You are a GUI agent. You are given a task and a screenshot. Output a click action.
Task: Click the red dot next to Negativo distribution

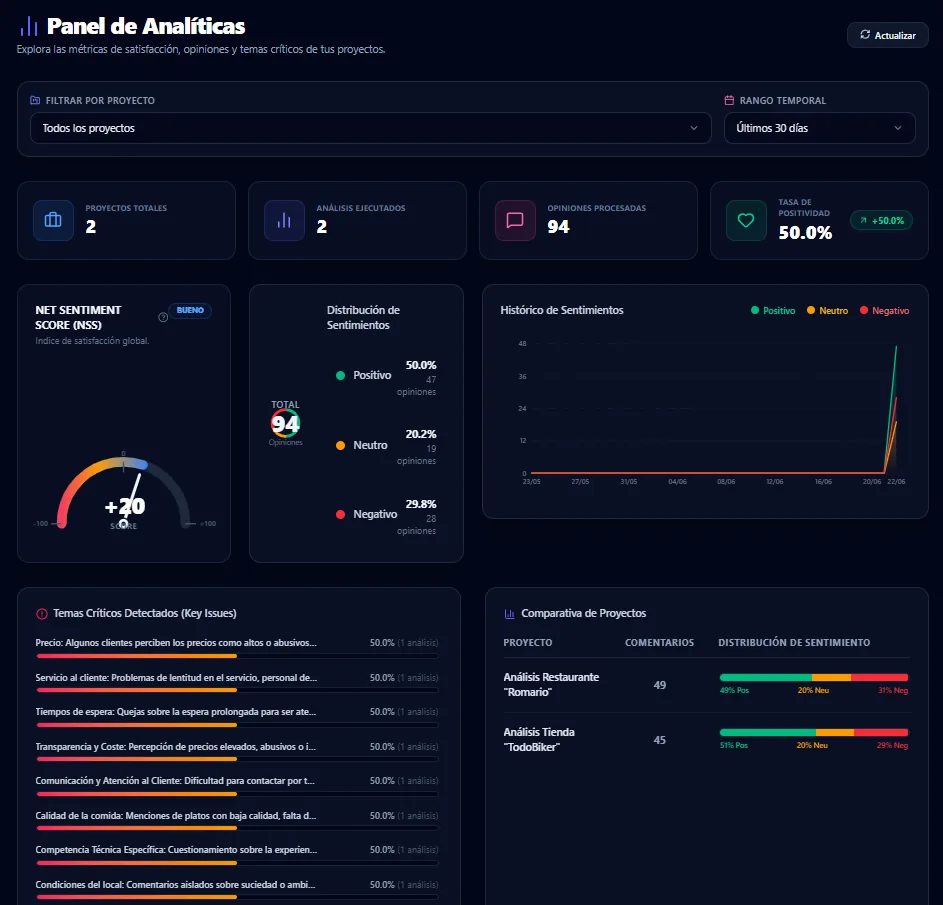pos(340,514)
